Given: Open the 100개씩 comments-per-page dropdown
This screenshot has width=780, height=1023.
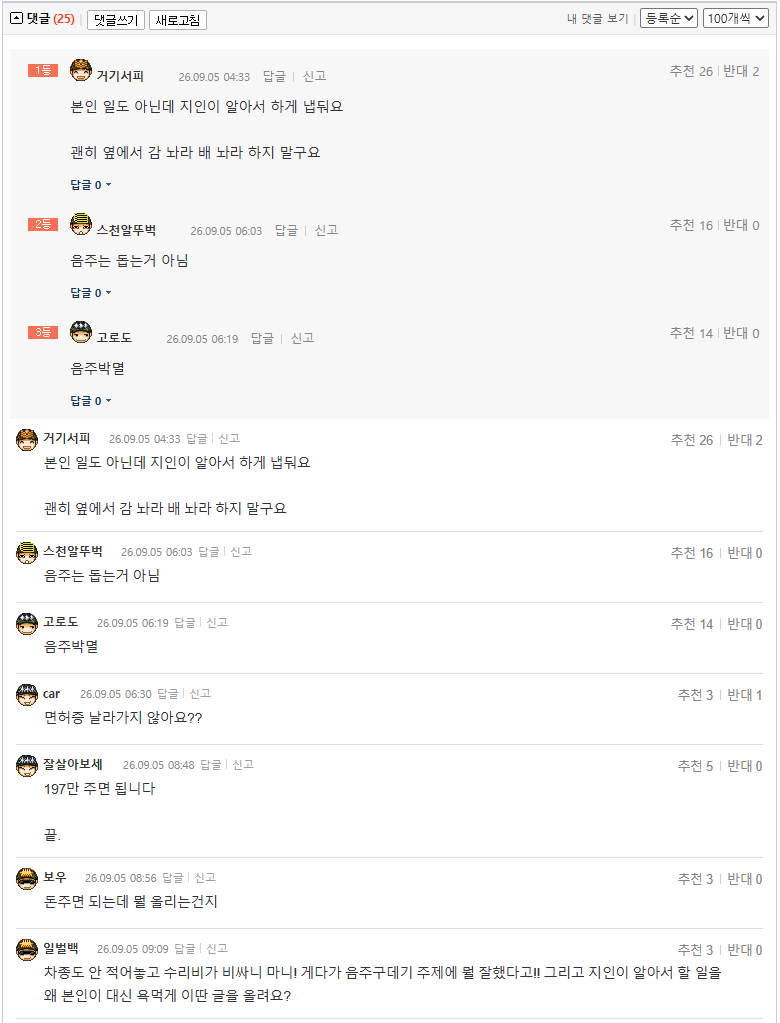Looking at the screenshot, I should [736, 18].
